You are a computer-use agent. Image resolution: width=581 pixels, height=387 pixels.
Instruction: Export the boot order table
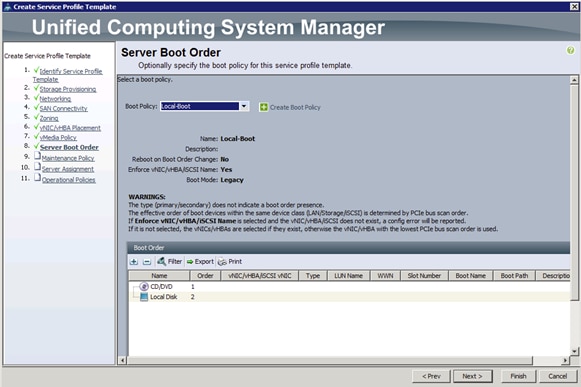point(200,262)
